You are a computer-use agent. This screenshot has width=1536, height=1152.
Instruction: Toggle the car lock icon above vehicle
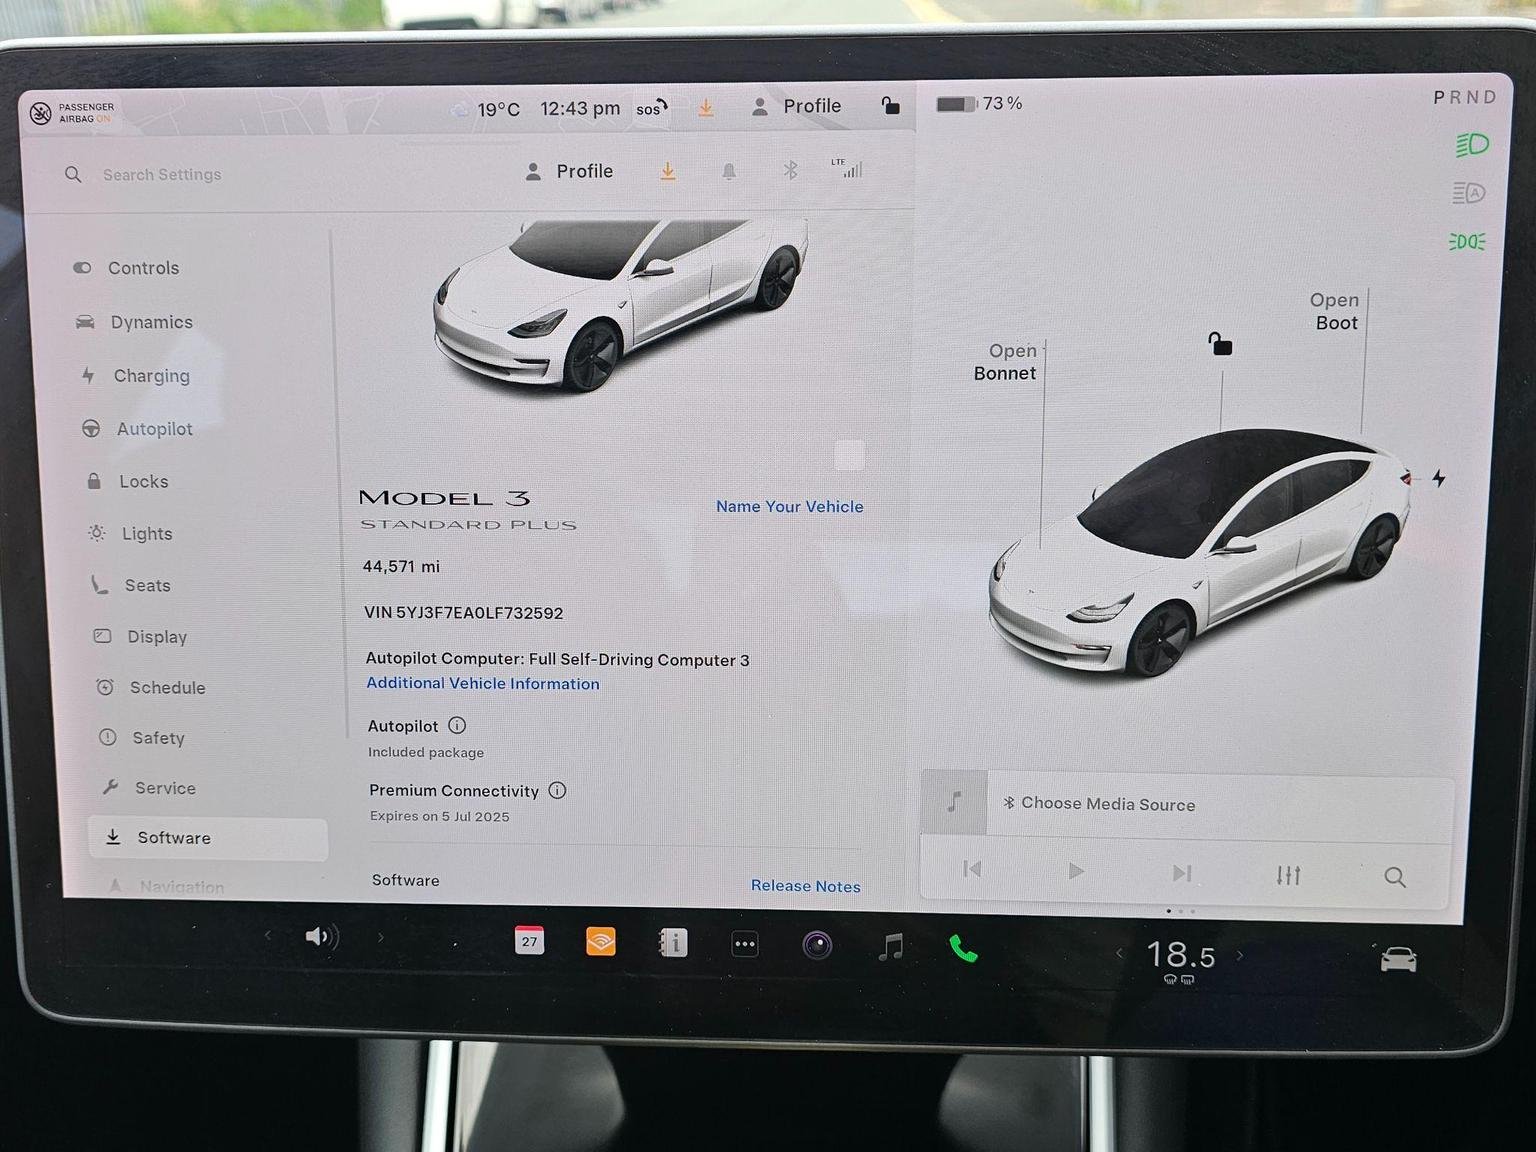click(x=1220, y=344)
